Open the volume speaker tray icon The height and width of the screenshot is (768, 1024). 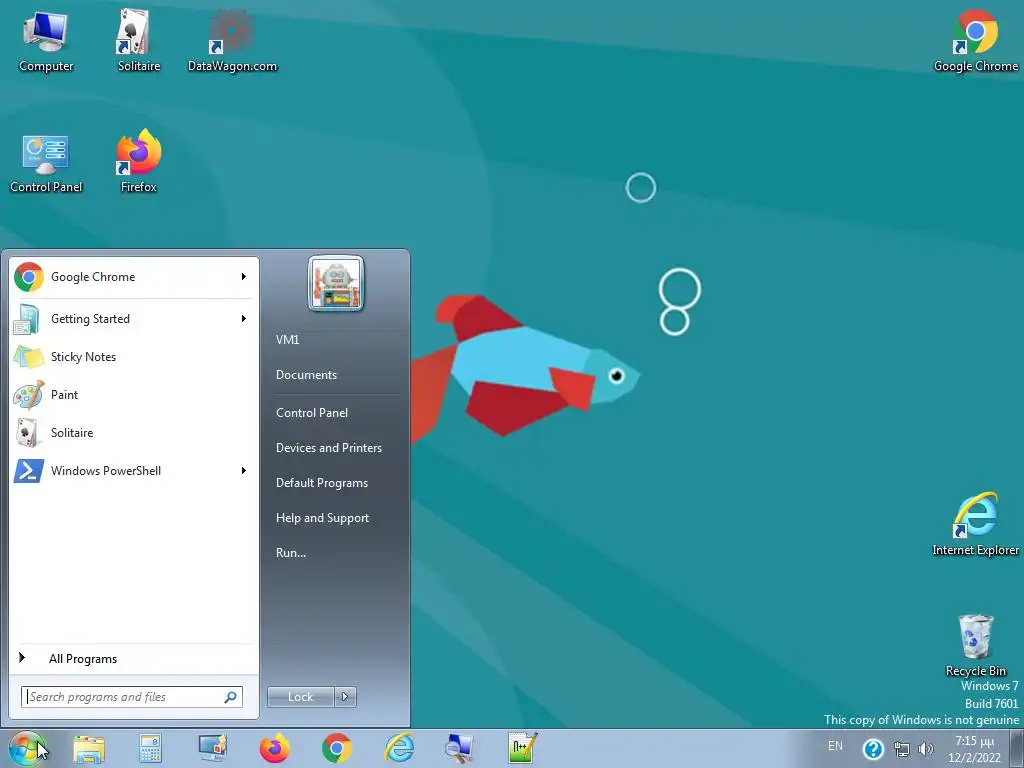click(925, 749)
